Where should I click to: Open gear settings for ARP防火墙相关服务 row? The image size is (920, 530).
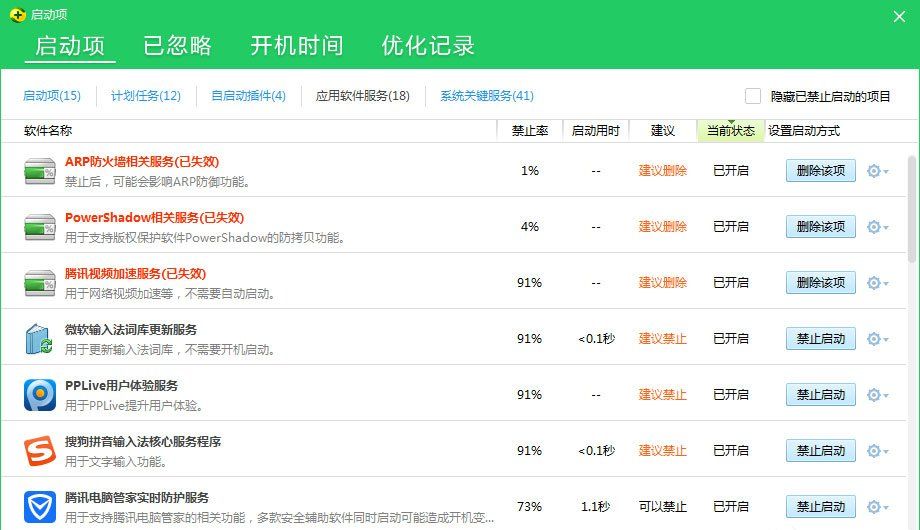[x=877, y=171]
